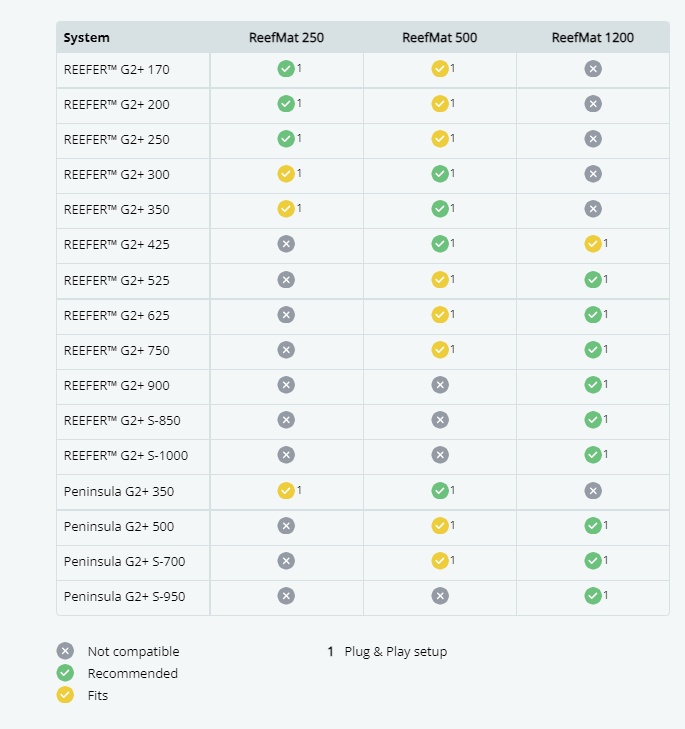Click yellow check for REEFER G2+ 425 ReefMat 1200
This screenshot has height=729, width=685.
[592, 244]
